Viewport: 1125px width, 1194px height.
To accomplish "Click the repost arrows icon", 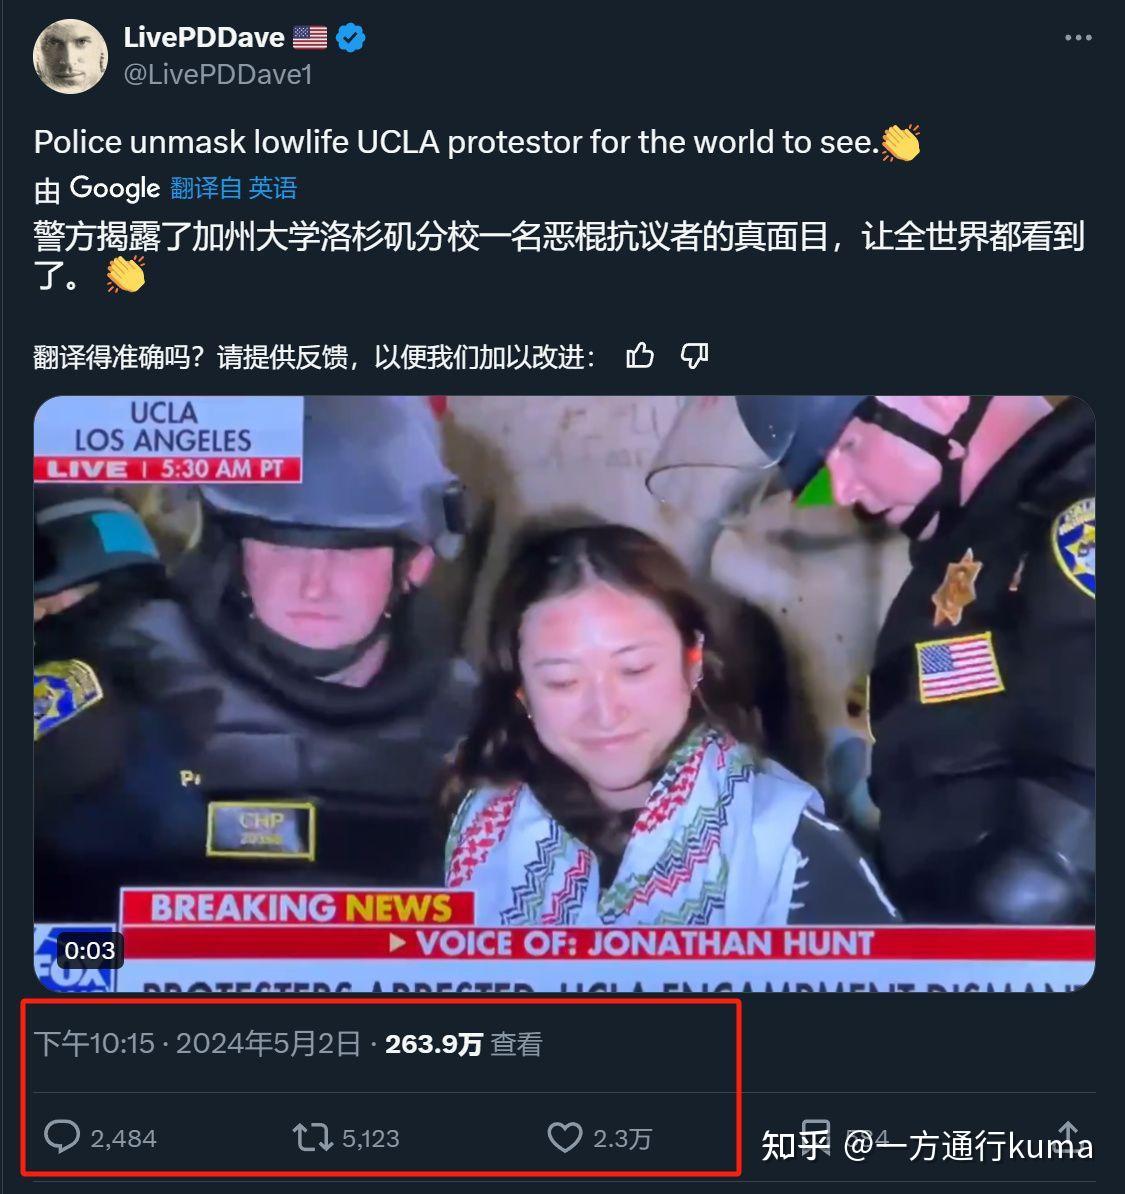I will tap(312, 1138).
